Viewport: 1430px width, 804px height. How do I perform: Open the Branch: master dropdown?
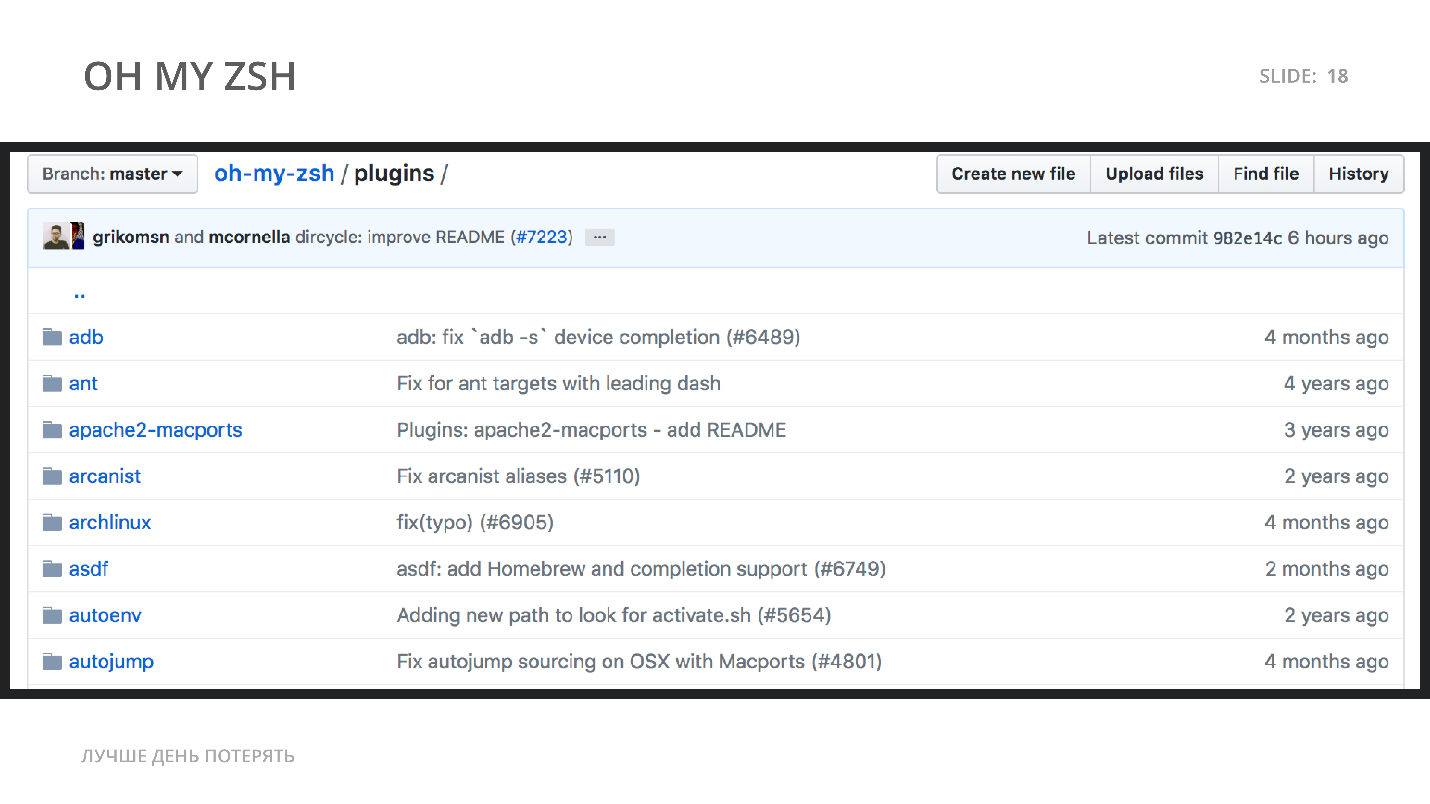(112, 174)
